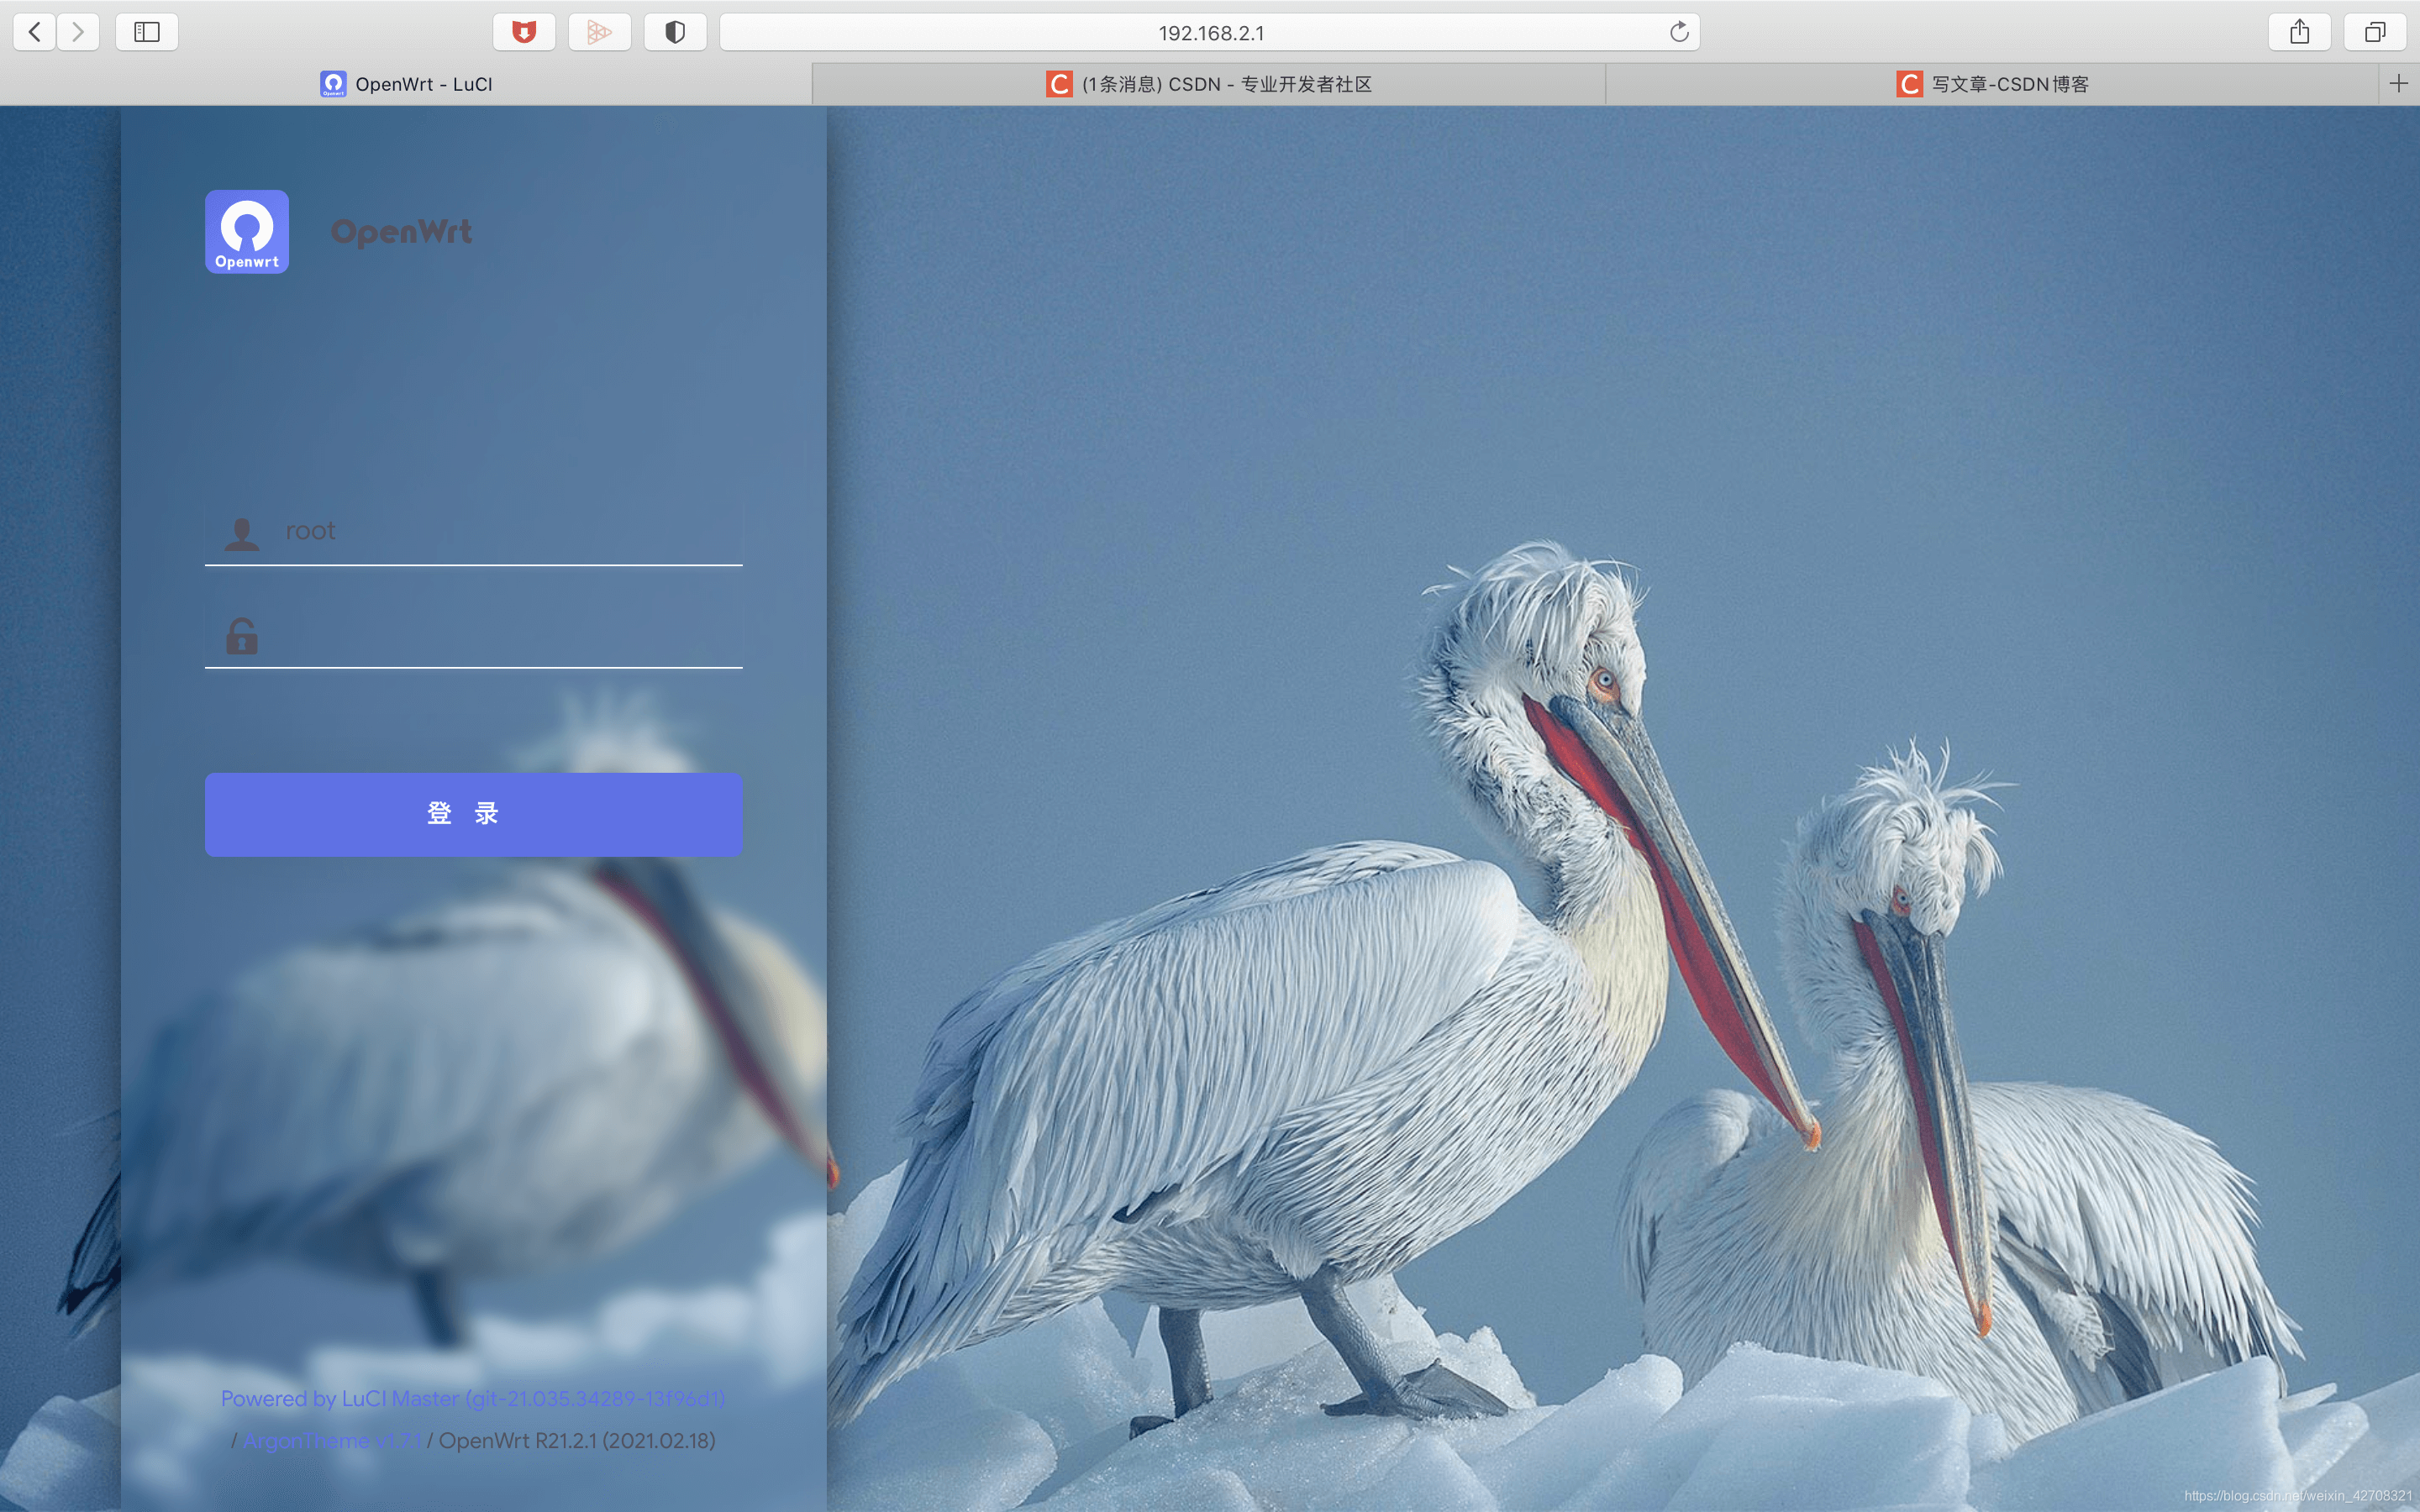Switch to the OpenWrt - LuCI tab
Image resolution: width=2420 pixels, height=1512 pixels.
point(406,84)
